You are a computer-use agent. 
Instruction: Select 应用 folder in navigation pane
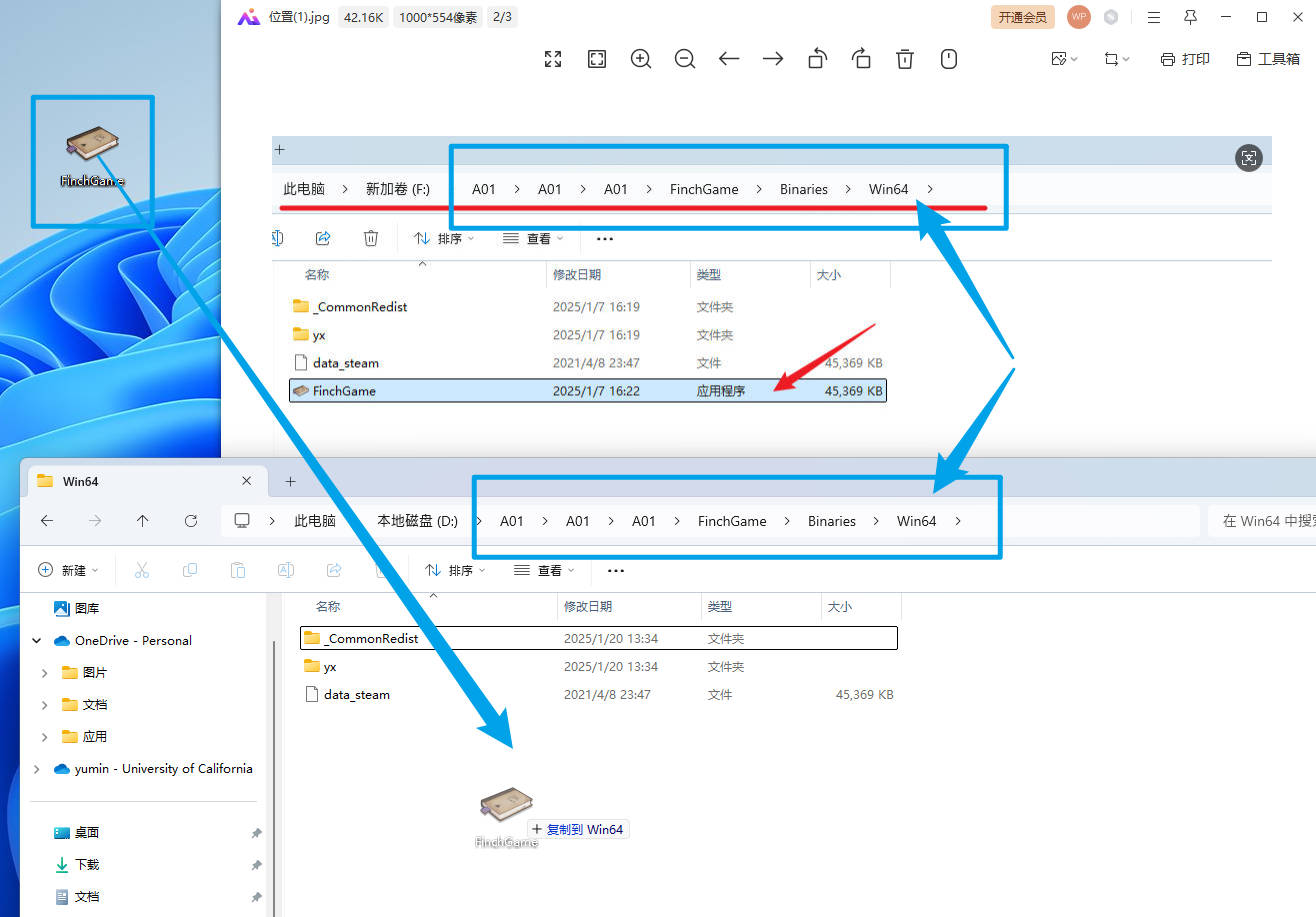tap(84, 737)
